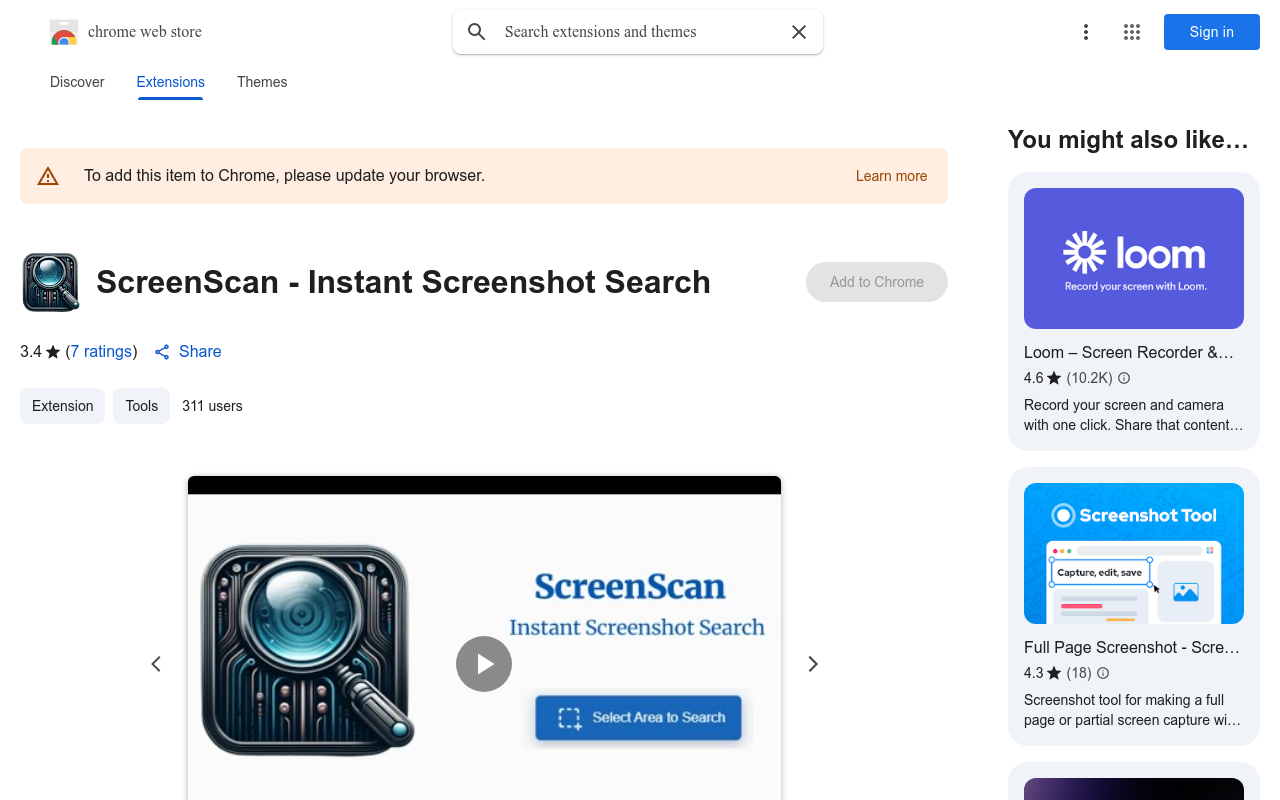Open the Themes tab

pyautogui.click(x=262, y=82)
